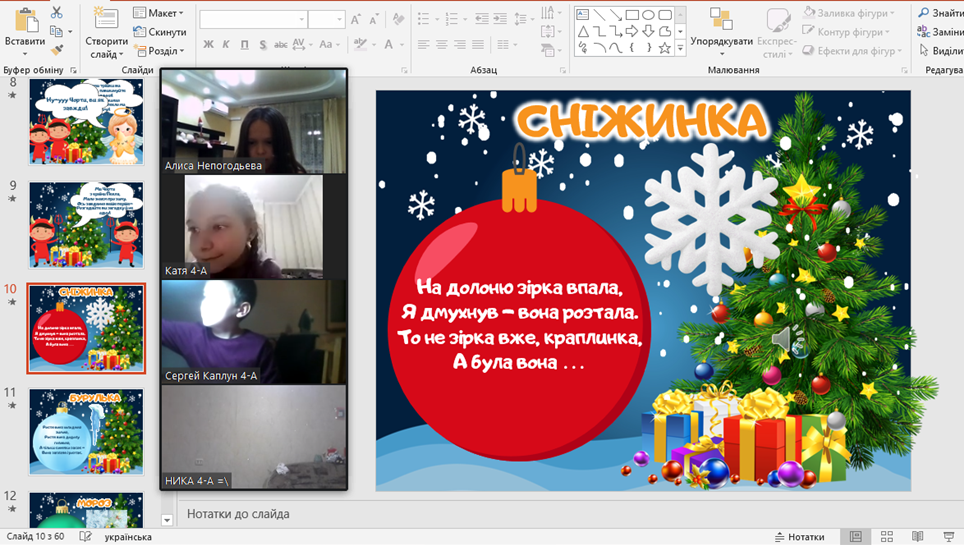Viewport: 964px width, 545px height.
Task: Clear all formatting with eraser-A icon
Action: 398,20
